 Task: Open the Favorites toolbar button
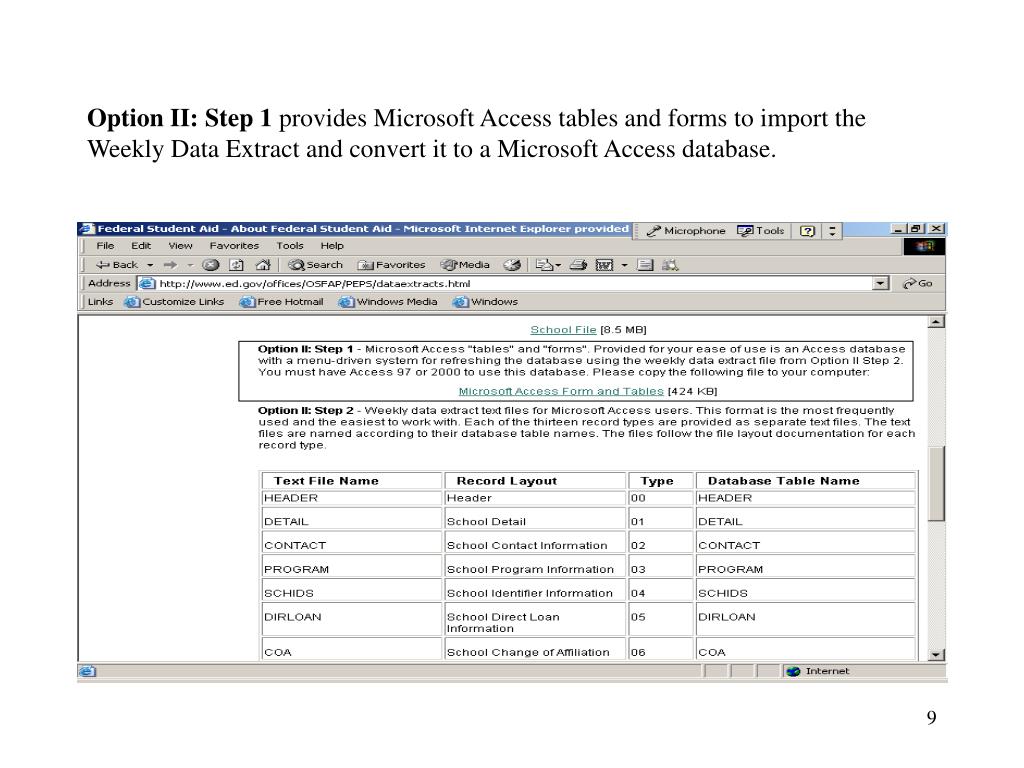coord(391,265)
